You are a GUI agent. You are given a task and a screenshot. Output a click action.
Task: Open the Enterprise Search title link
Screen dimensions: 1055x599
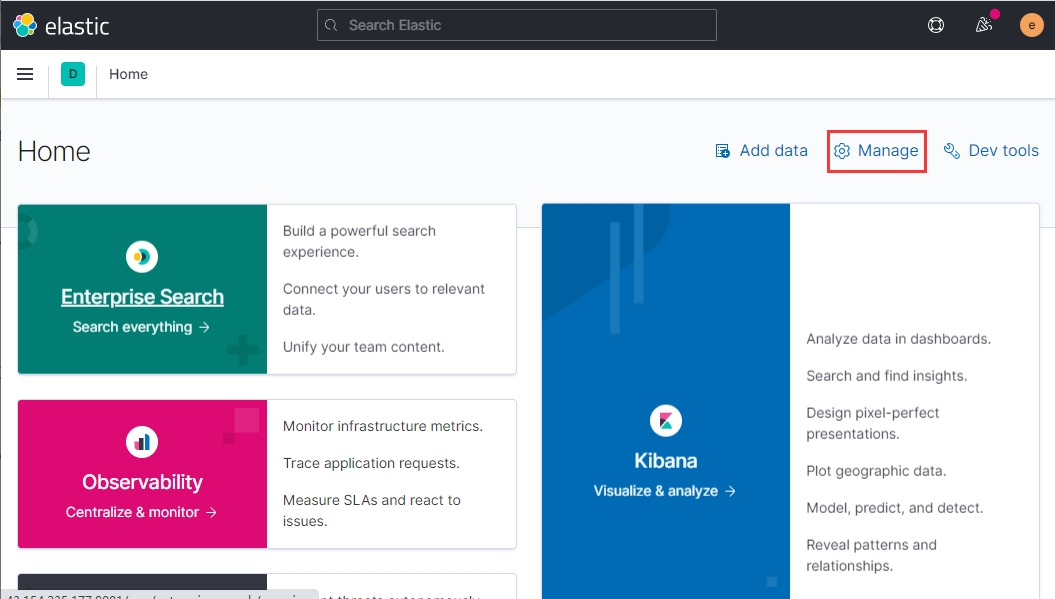[142, 297]
